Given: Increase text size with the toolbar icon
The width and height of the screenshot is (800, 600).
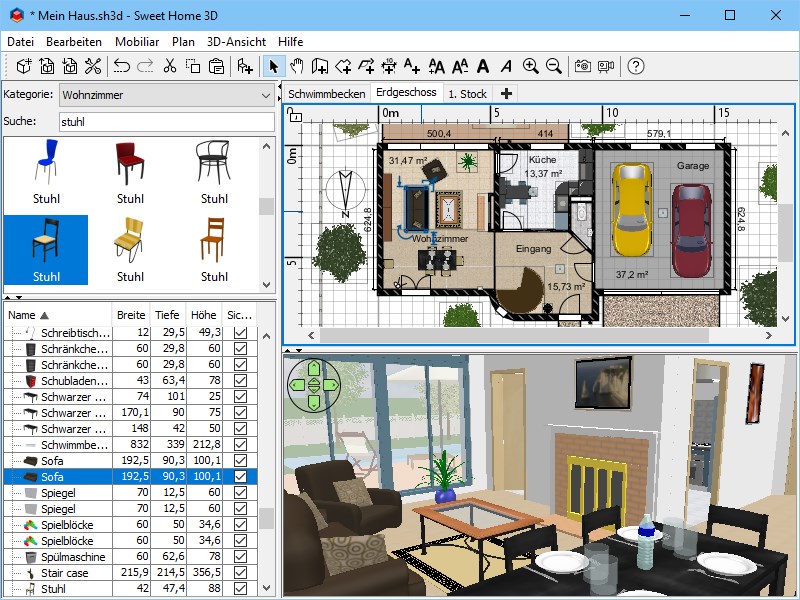Looking at the screenshot, I should (436, 66).
